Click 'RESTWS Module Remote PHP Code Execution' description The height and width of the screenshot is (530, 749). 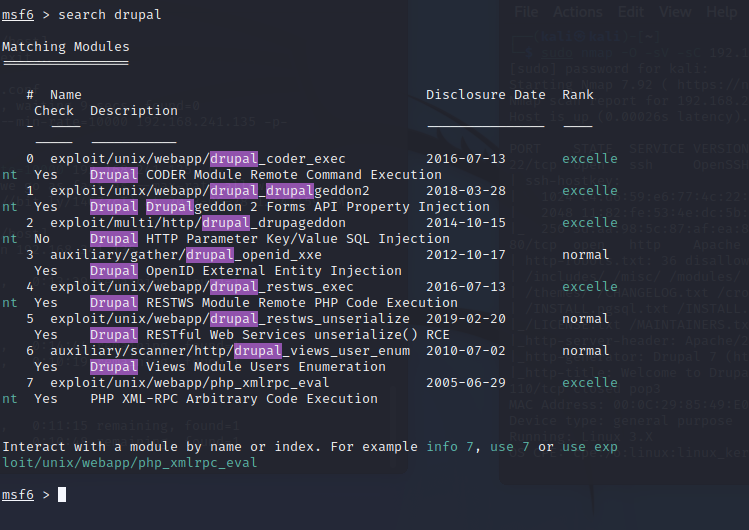tap(302, 303)
